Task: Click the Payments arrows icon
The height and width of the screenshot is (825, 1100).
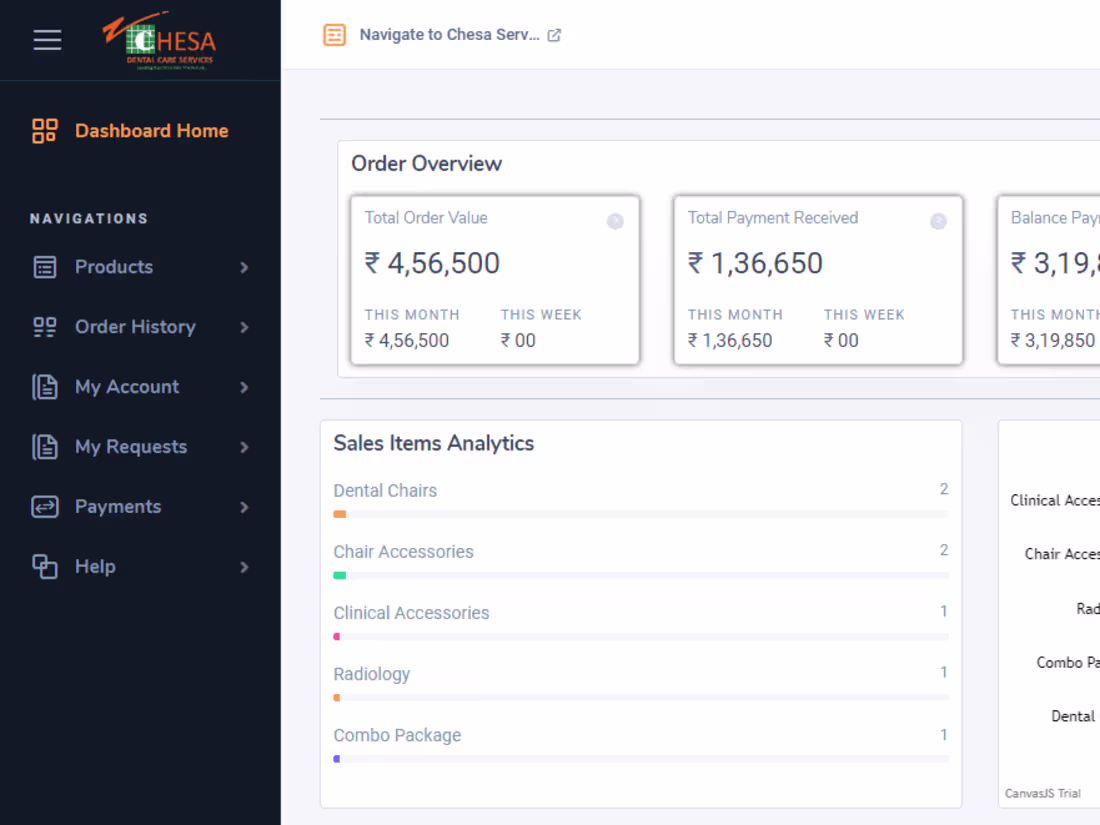Action: [x=44, y=507]
